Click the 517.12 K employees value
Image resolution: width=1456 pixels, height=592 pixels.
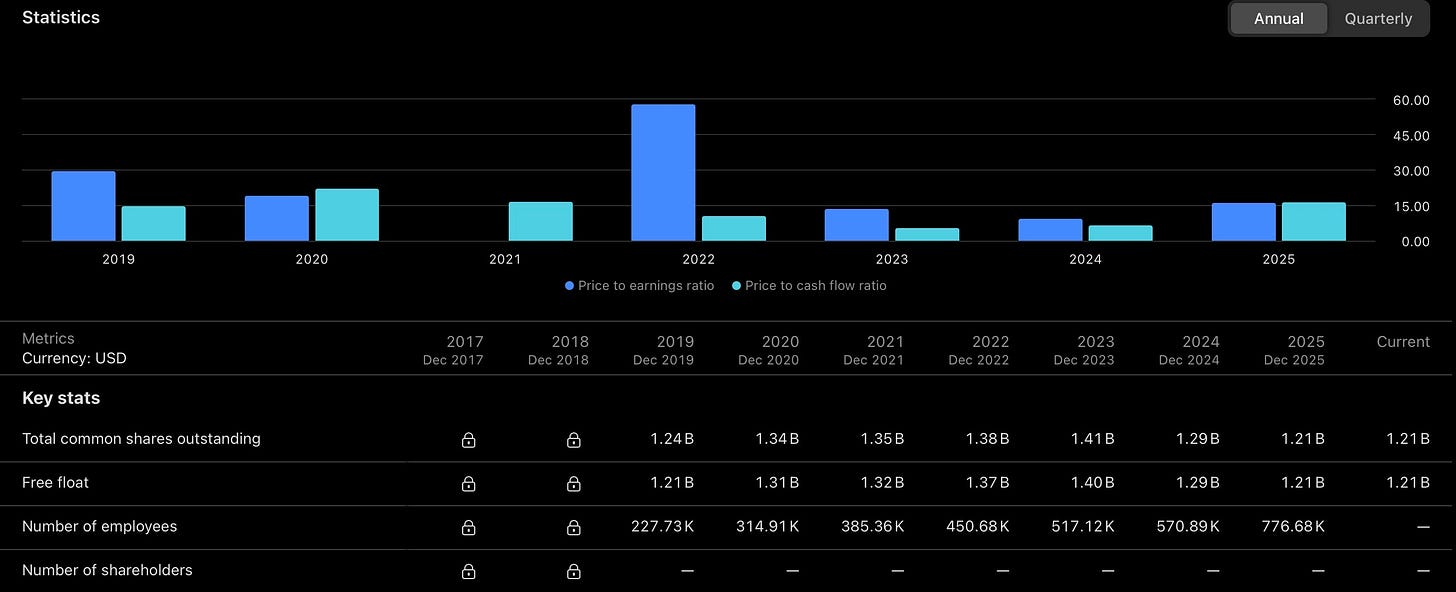(x=1083, y=527)
